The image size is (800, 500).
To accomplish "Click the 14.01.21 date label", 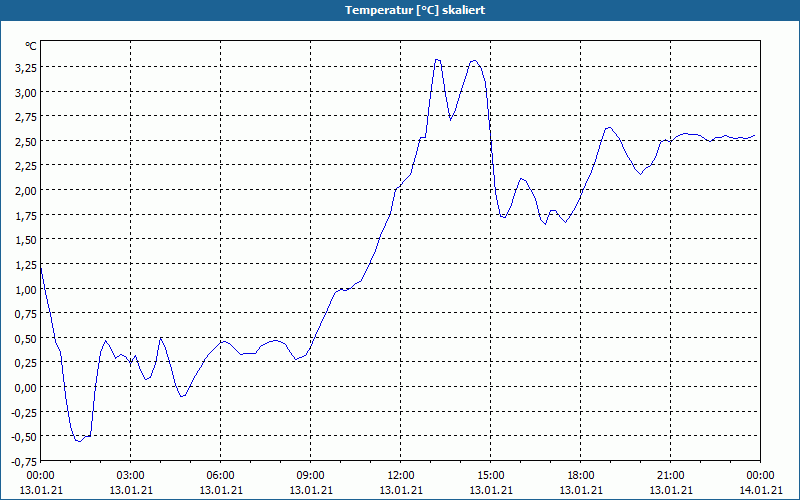I will 761,490.
